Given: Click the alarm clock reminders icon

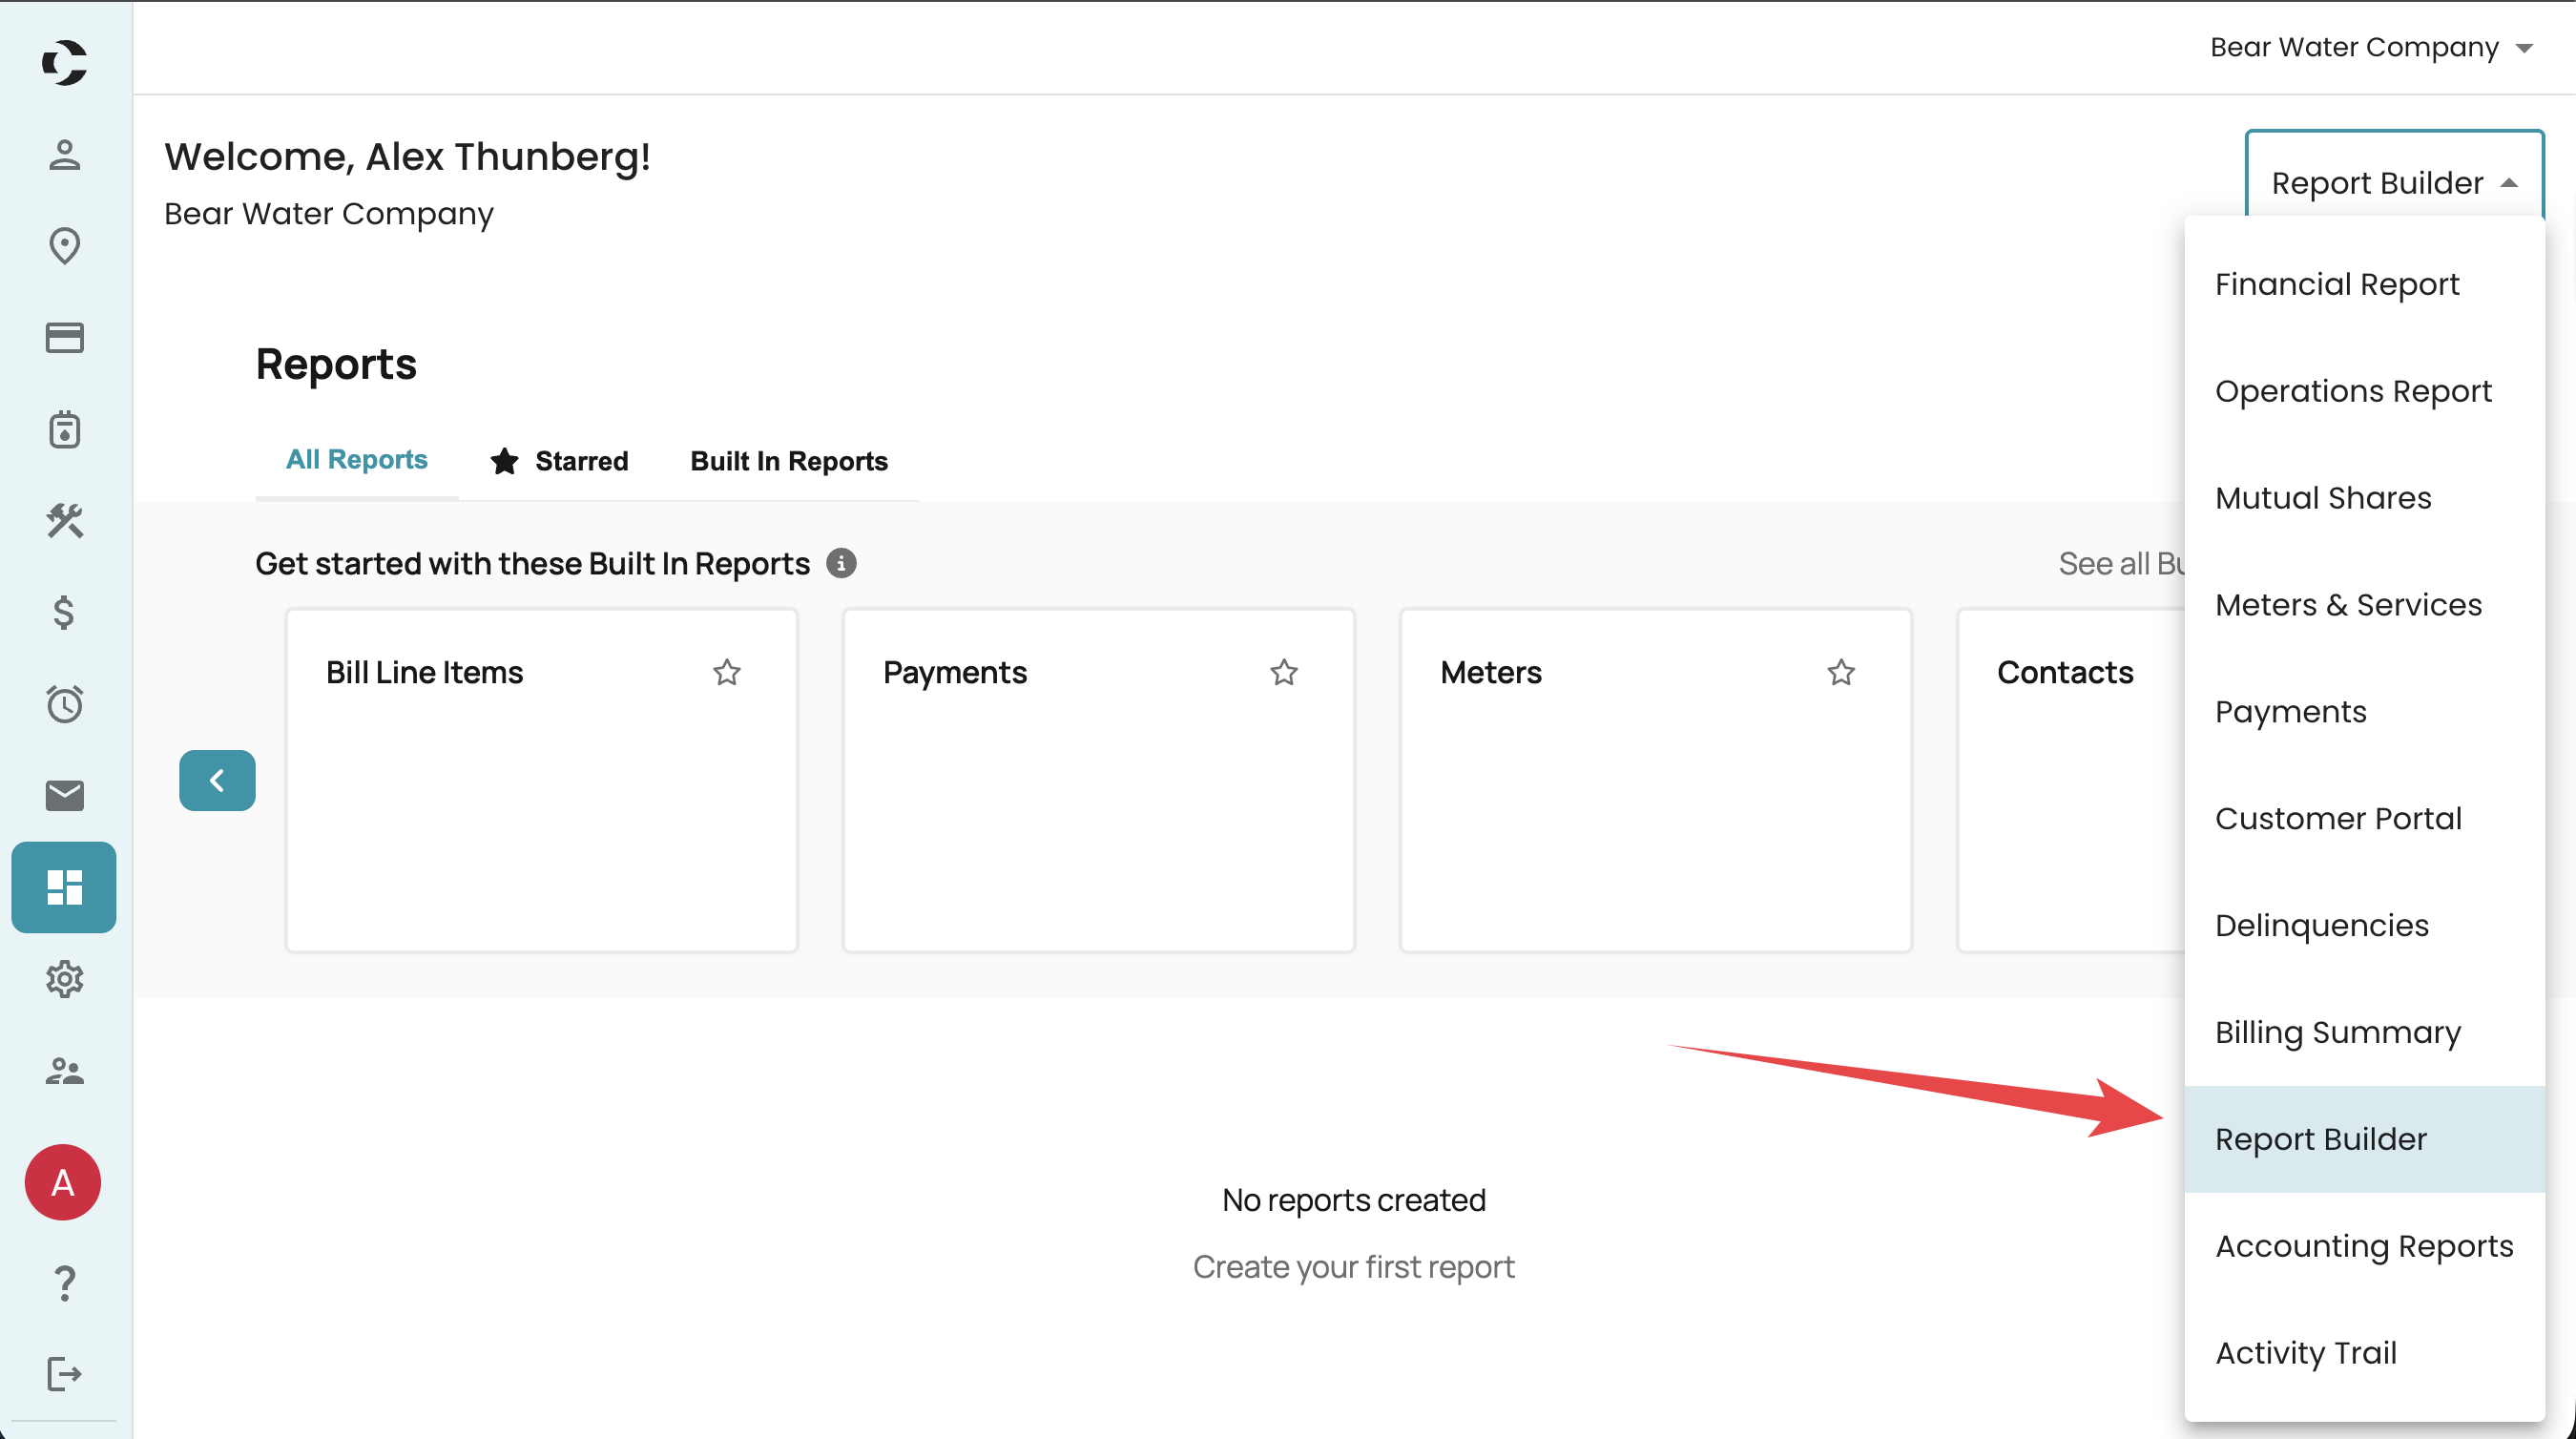Looking at the screenshot, I should point(63,705).
